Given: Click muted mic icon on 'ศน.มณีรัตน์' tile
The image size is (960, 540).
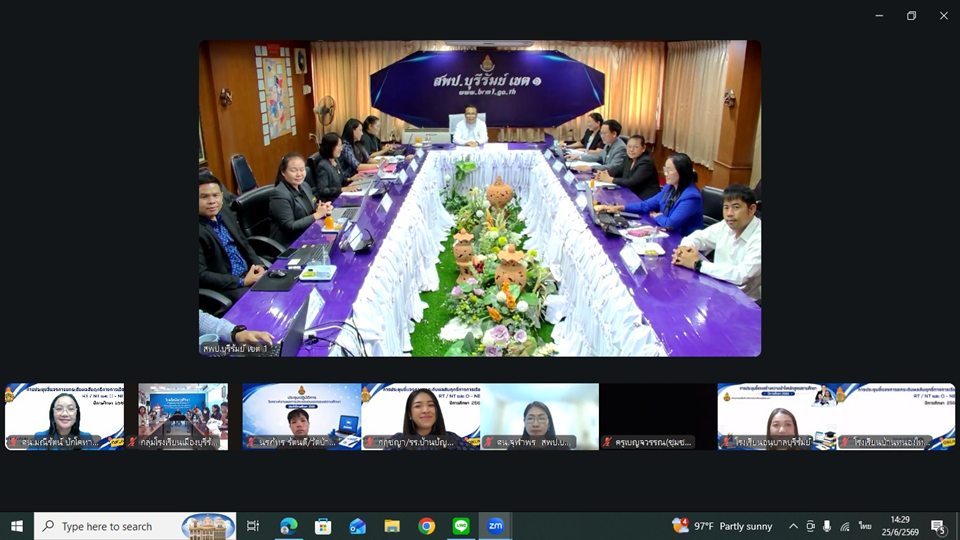Looking at the screenshot, I should click(13, 441).
